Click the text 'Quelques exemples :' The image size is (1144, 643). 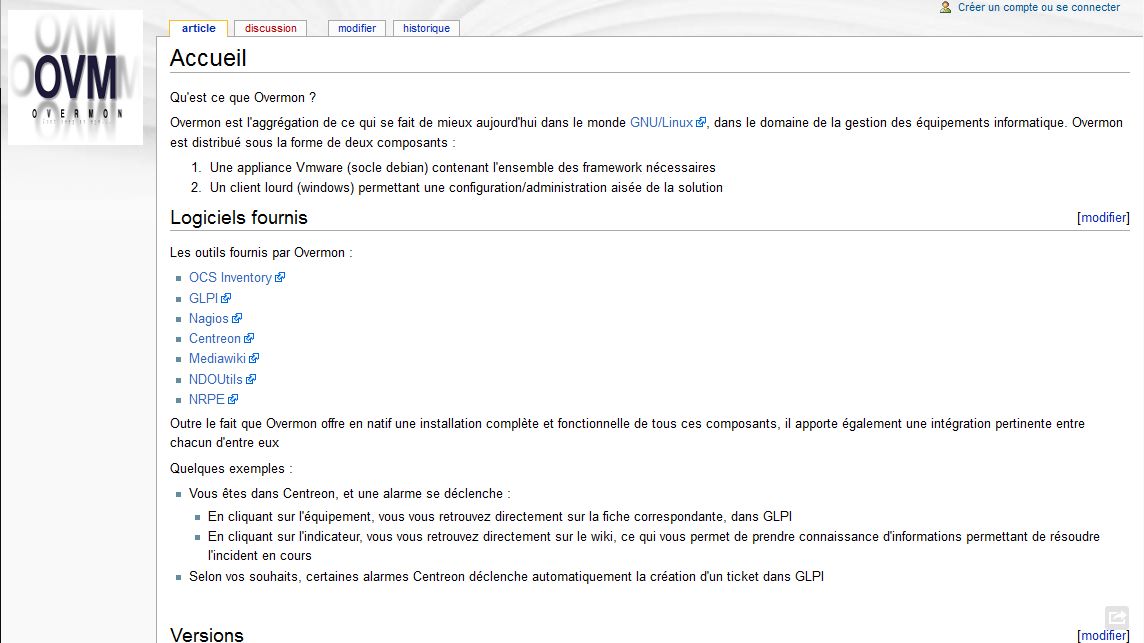point(231,469)
